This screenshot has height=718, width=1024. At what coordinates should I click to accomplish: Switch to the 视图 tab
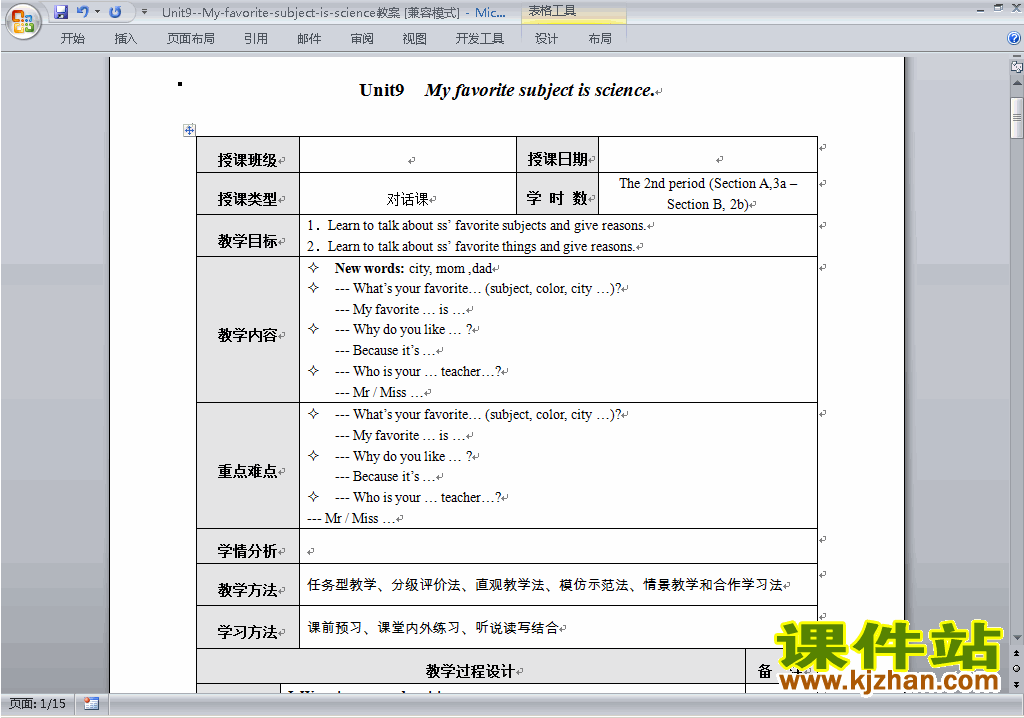(415, 39)
